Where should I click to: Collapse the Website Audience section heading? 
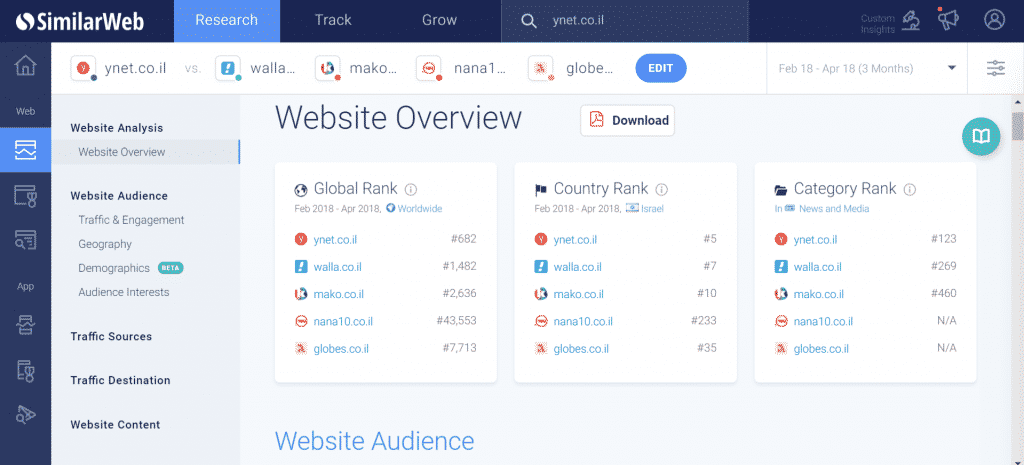[x=119, y=196]
